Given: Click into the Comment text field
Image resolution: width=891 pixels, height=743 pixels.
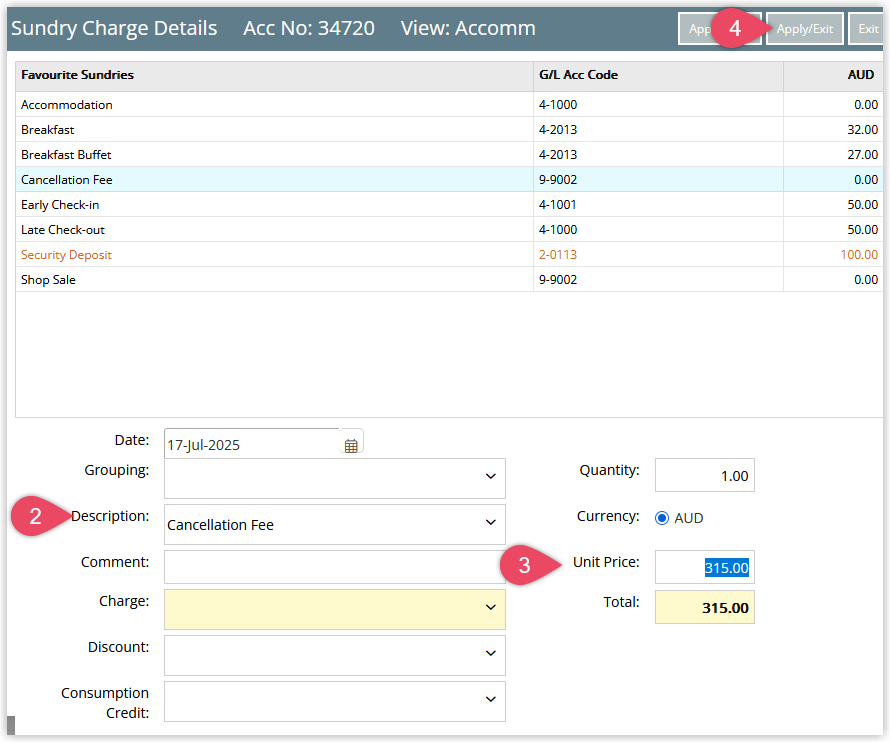Looking at the screenshot, I should tap(335, 566).
